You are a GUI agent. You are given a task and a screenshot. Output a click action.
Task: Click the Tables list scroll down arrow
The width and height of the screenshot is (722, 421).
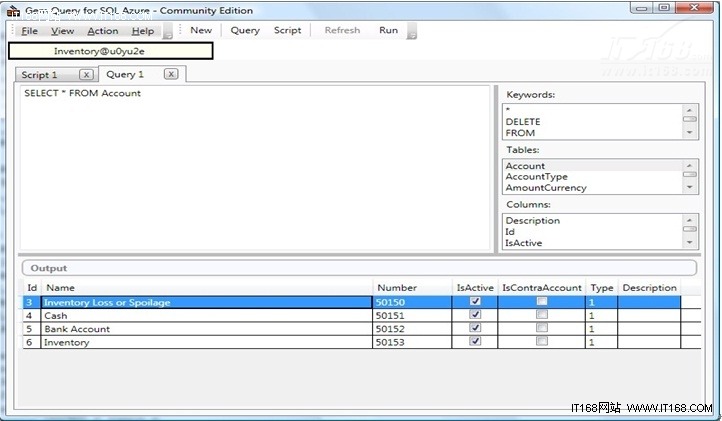click(x=689, y=187)
